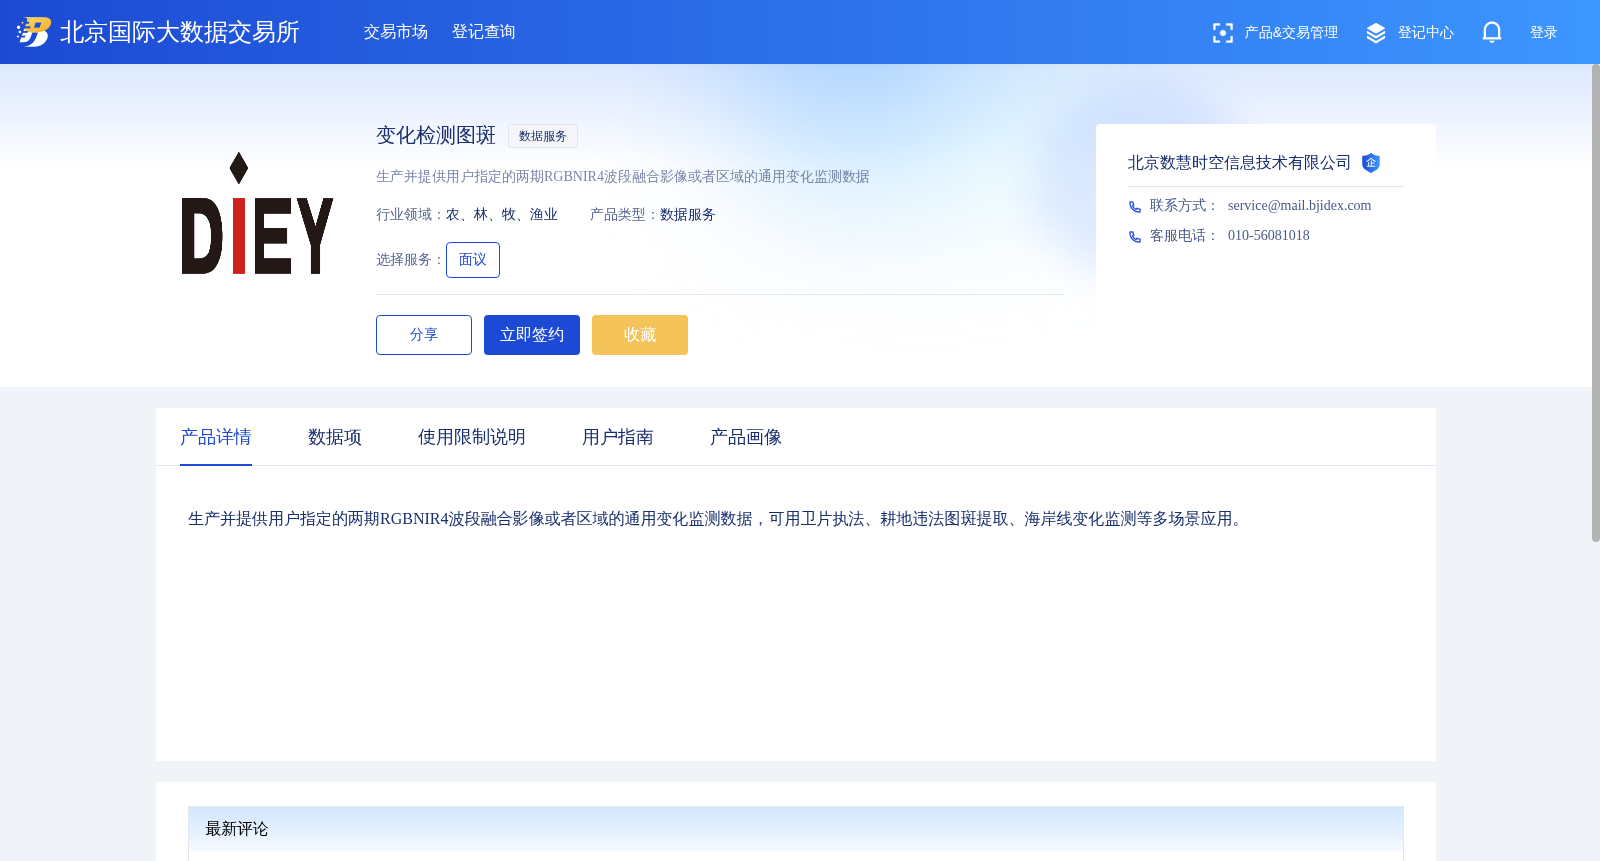This screenshot has height=861, width=1600.
Task: Open the 产品&交易管理 scan icon
Action: (1222, 33)
